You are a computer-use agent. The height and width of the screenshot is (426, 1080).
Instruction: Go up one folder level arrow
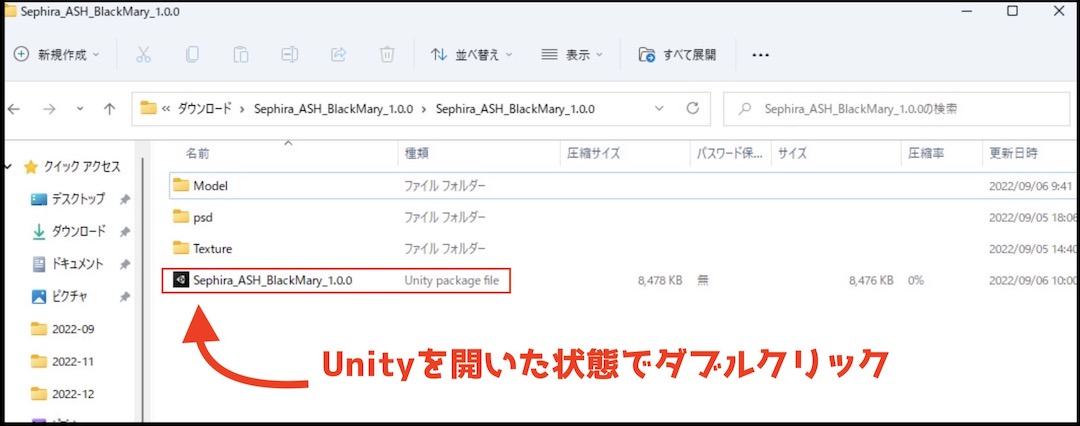click(x=109, y=108)
